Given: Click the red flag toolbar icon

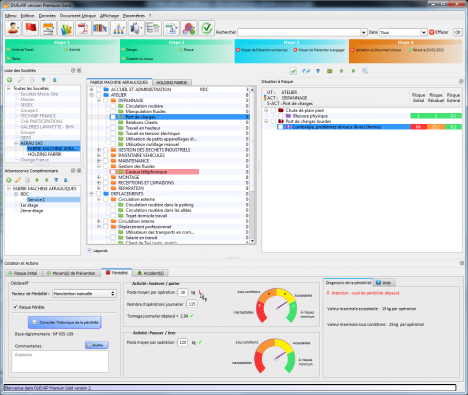Looking at the screenshot, I should (31, 28).
